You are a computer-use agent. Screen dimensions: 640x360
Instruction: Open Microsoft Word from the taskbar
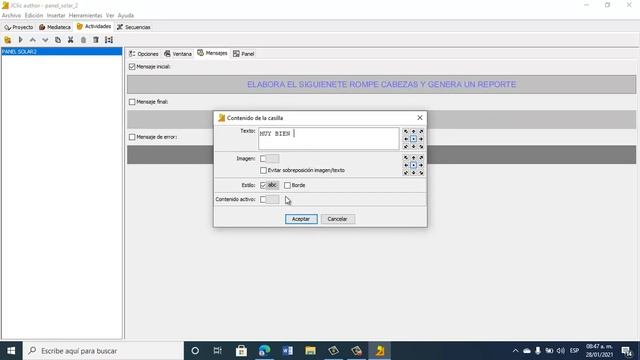click(x=287, y=351)
